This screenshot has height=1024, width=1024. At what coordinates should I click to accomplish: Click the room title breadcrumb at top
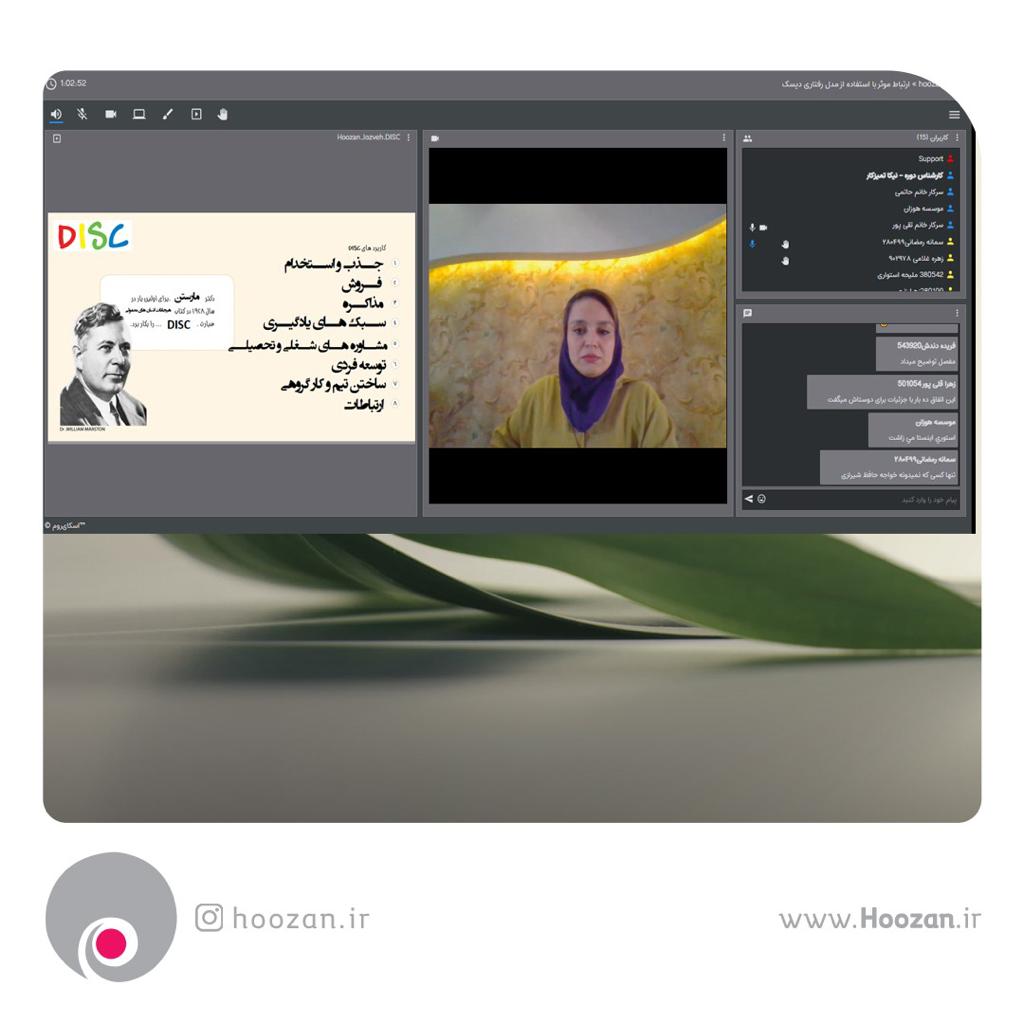(860, 84)
